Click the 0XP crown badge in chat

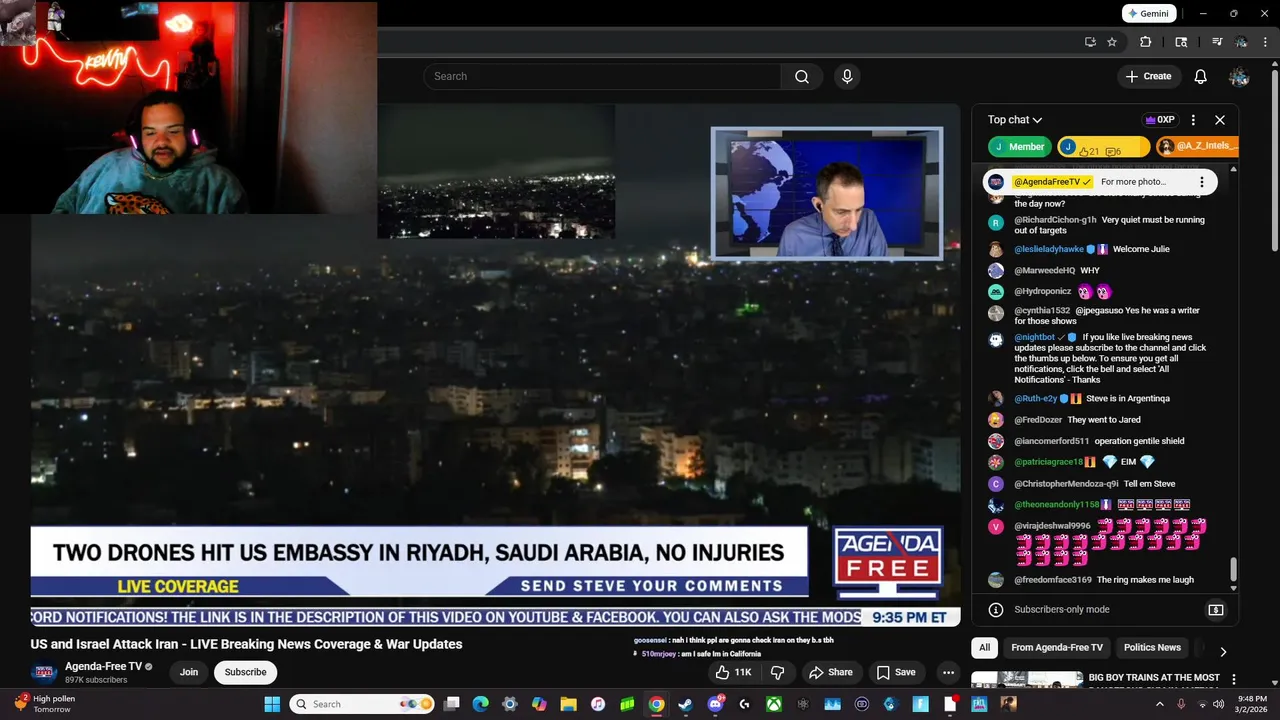pyautogui.click(x=1160, y=120)
